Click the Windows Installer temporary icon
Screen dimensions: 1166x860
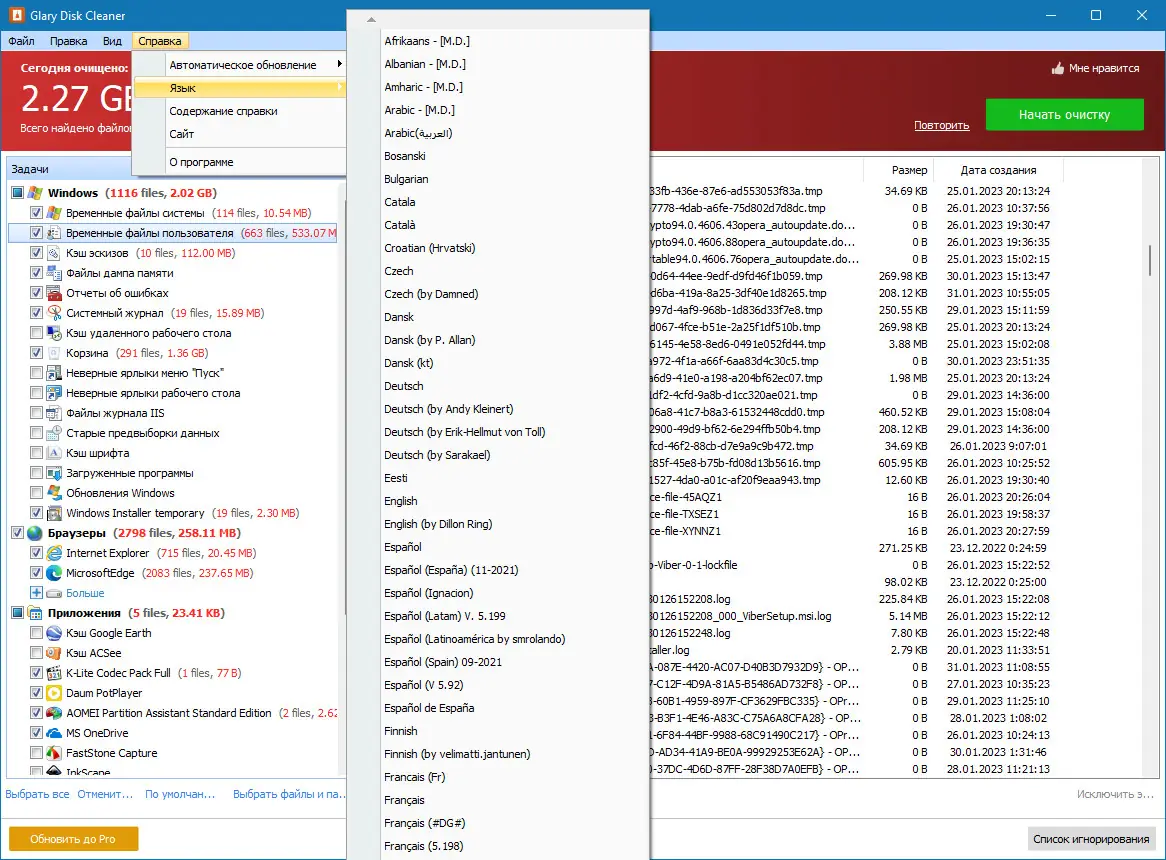point(54,513)
